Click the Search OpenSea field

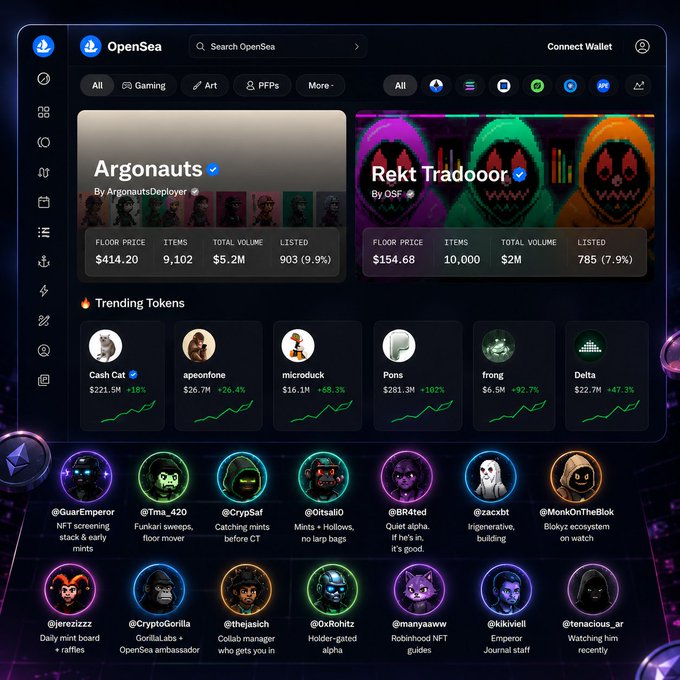tap(278, 46)
